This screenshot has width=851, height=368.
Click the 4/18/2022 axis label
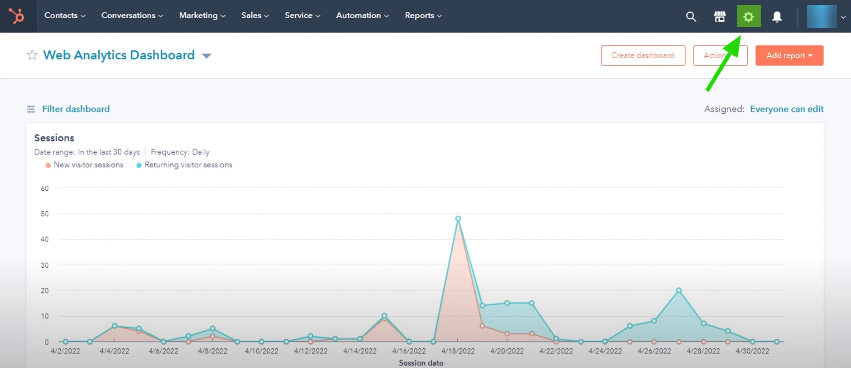point(458,352)
